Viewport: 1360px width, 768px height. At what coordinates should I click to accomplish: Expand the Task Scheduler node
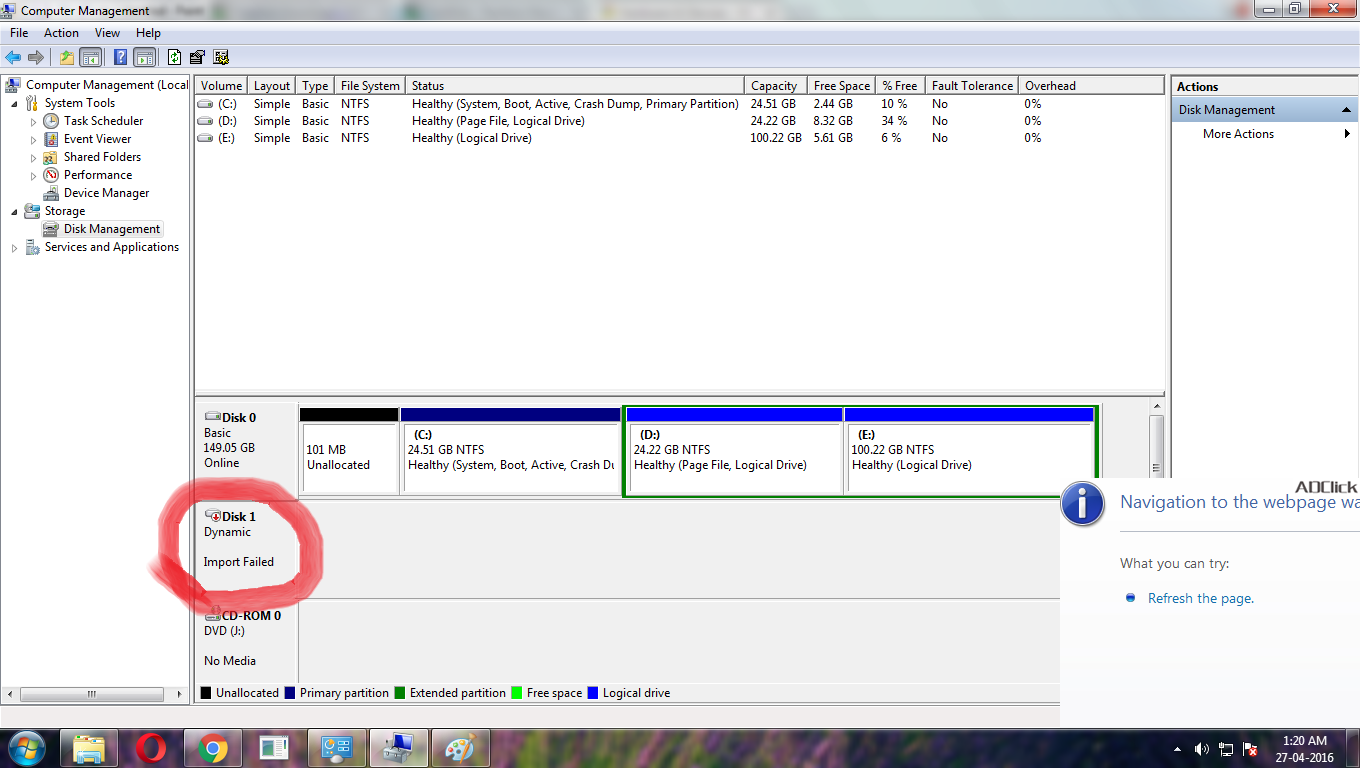[x=33, y=121]
